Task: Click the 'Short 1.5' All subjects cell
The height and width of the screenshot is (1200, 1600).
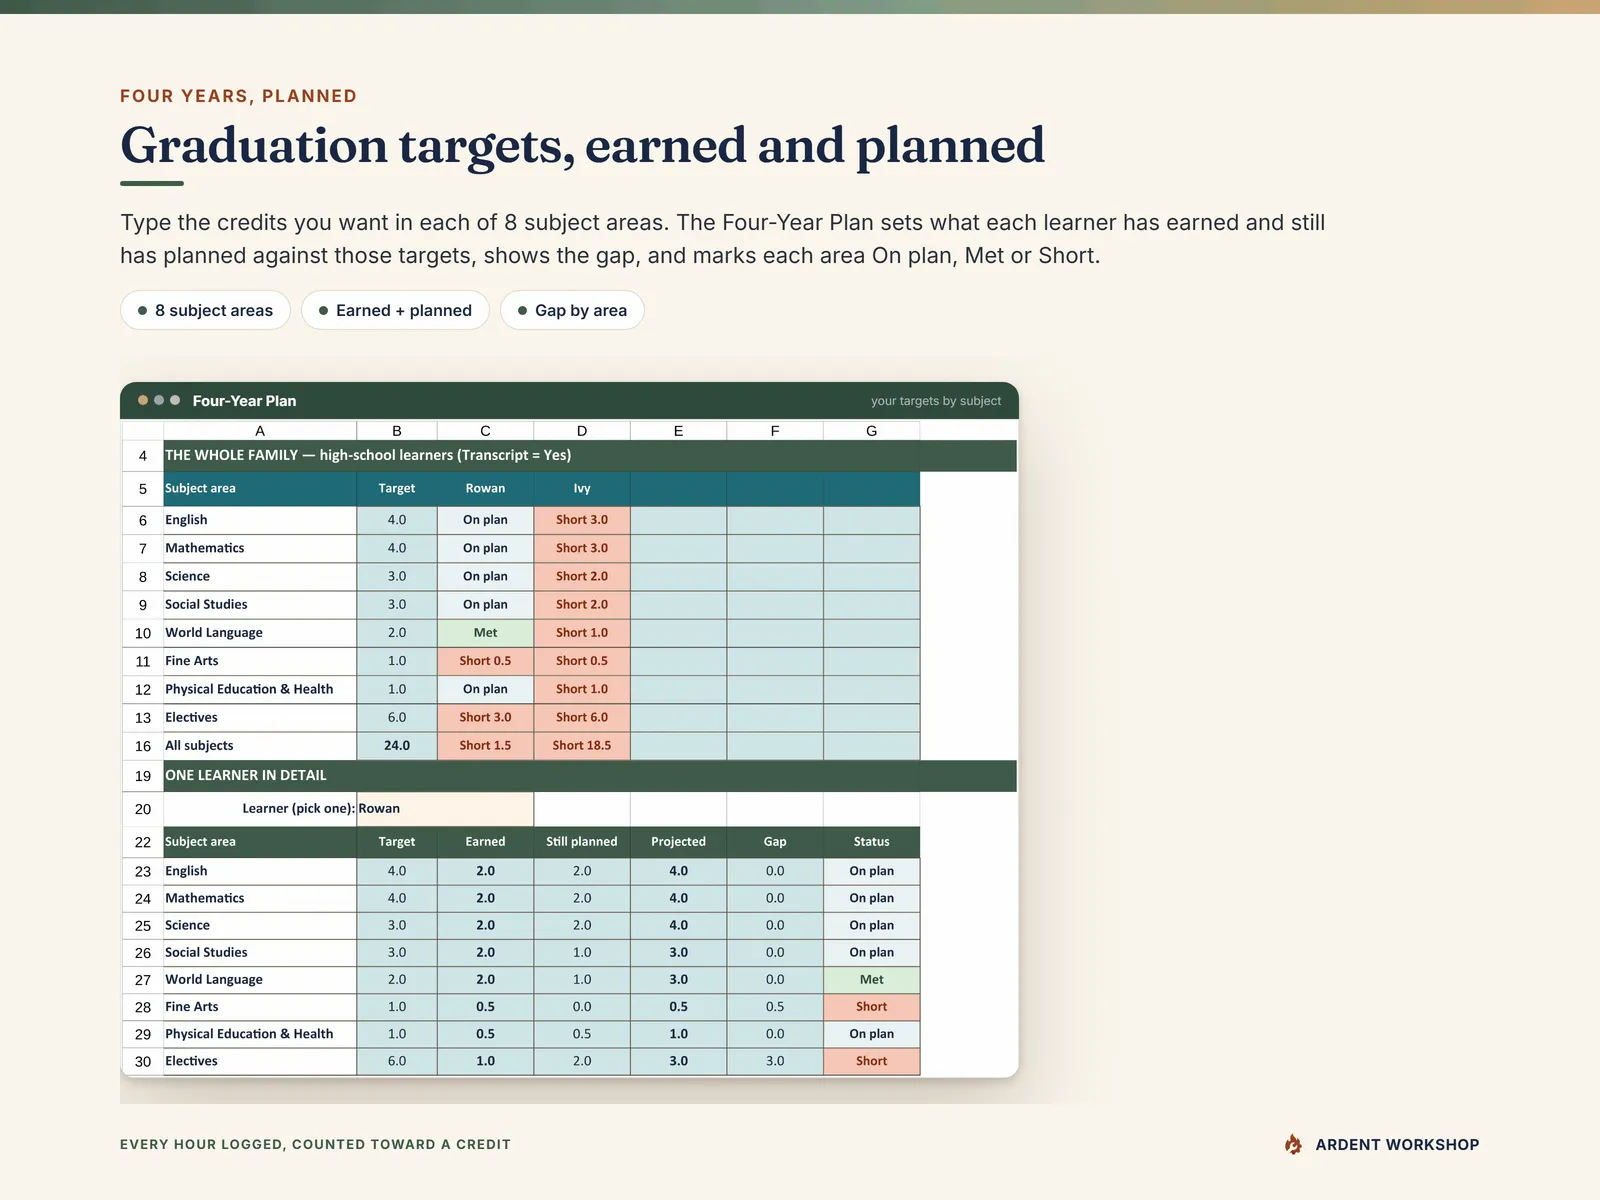Action: point(485,746)
